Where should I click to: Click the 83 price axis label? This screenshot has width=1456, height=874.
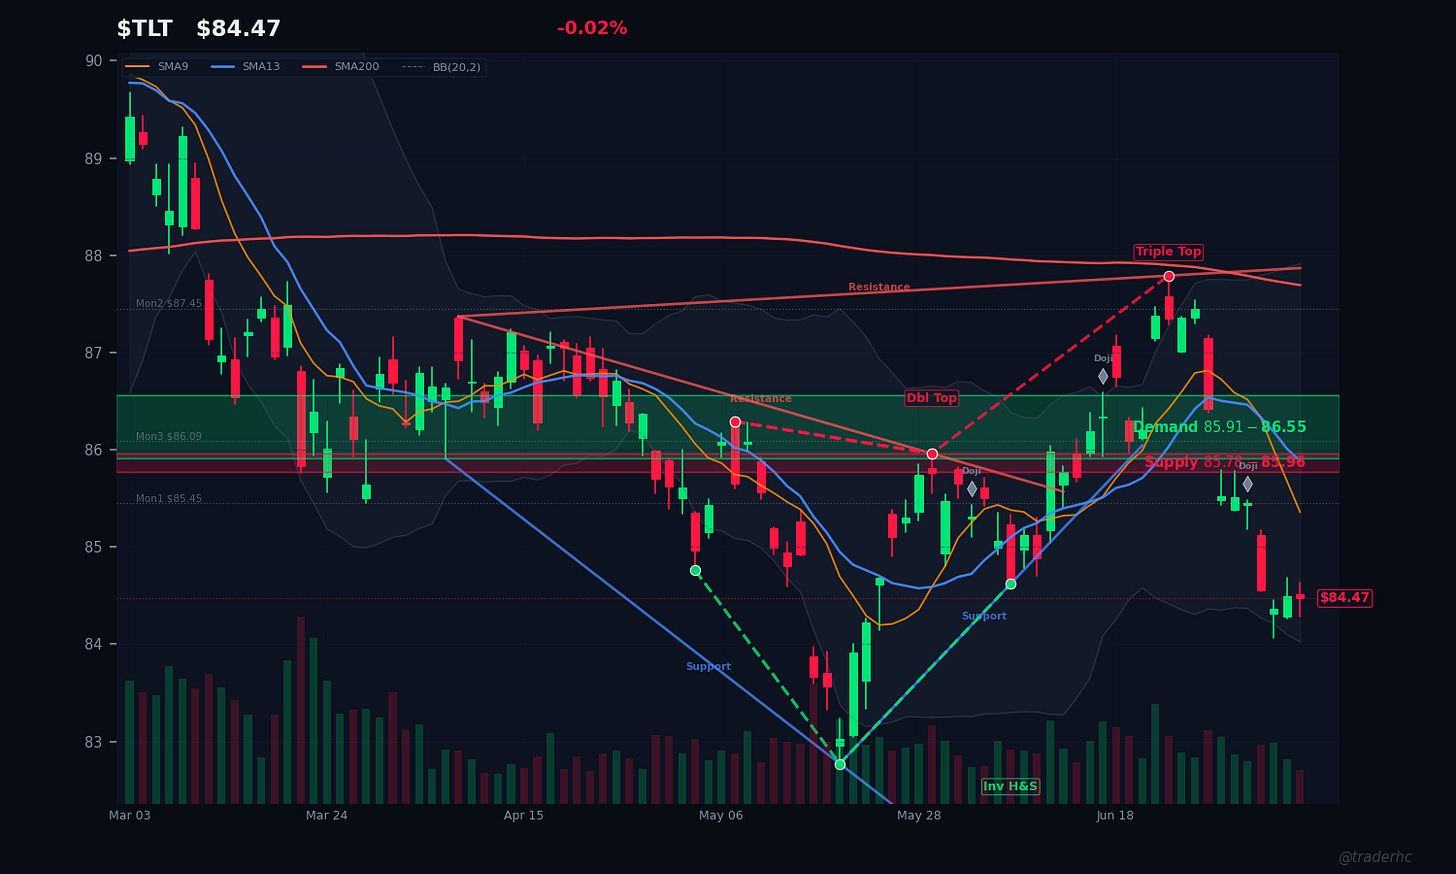93,742
